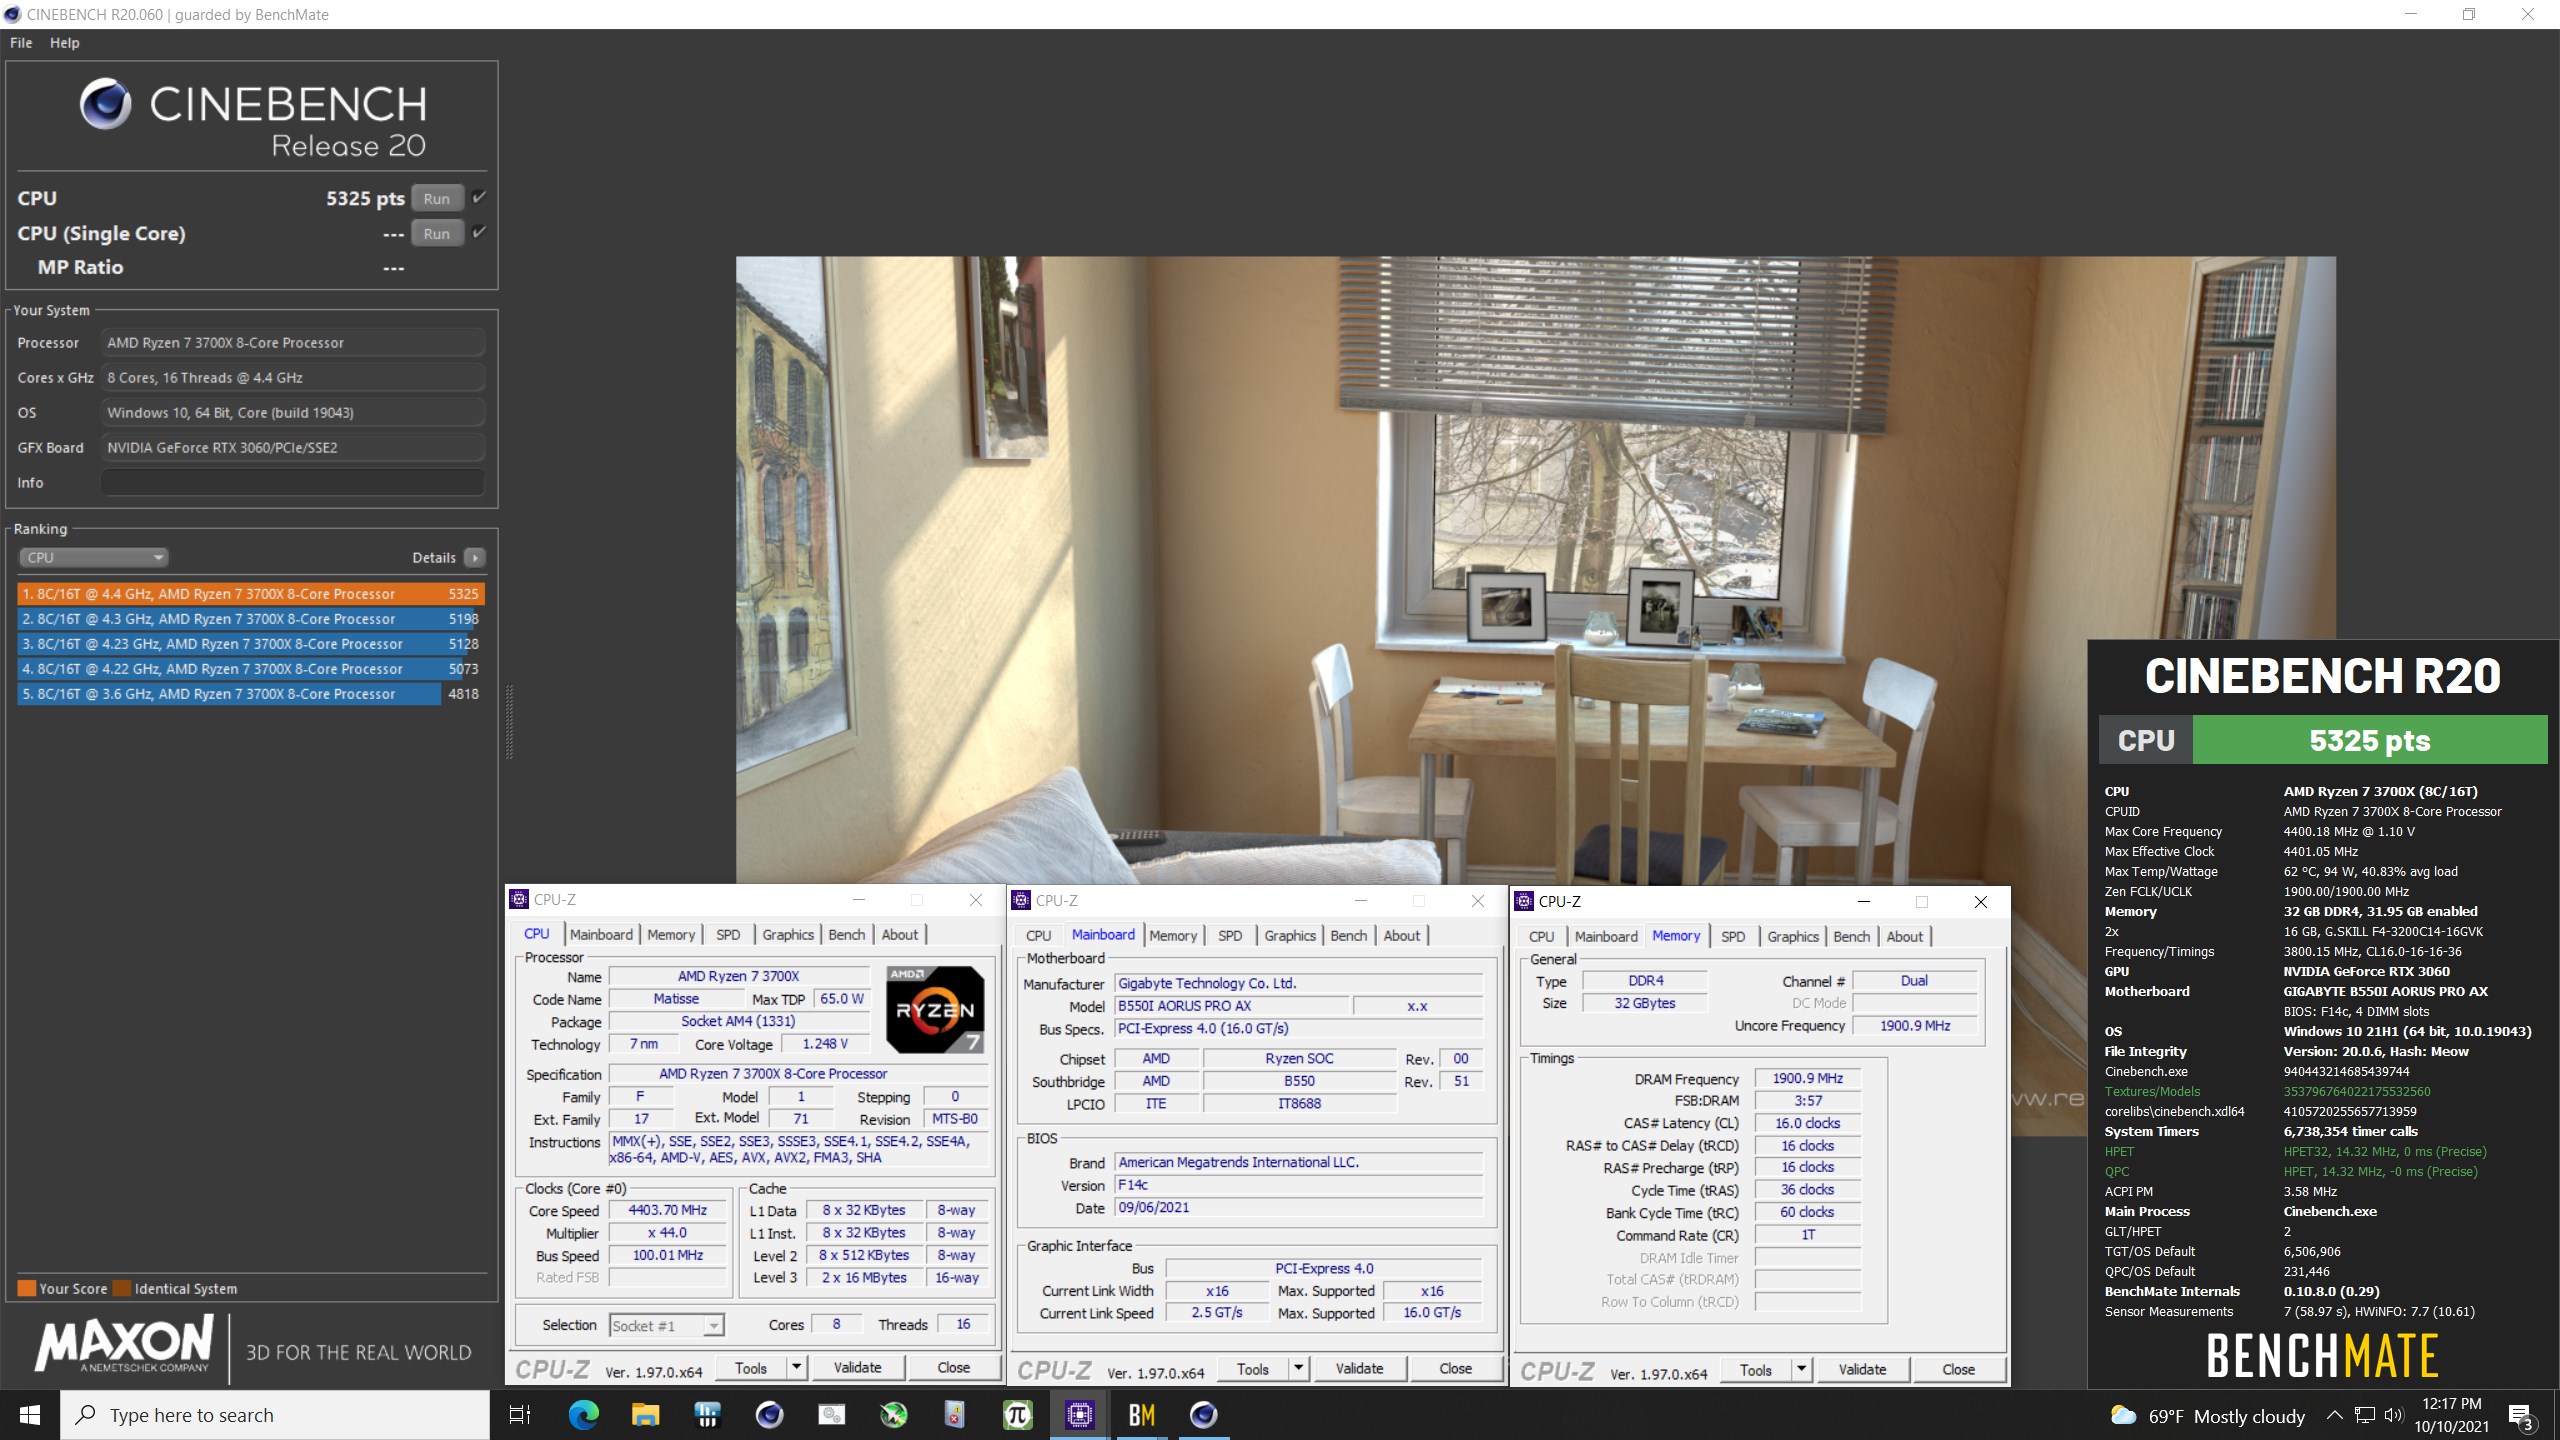Click the Cinebench sphere logo in header
This screenshot has height=1440, width=2560.
105,104
